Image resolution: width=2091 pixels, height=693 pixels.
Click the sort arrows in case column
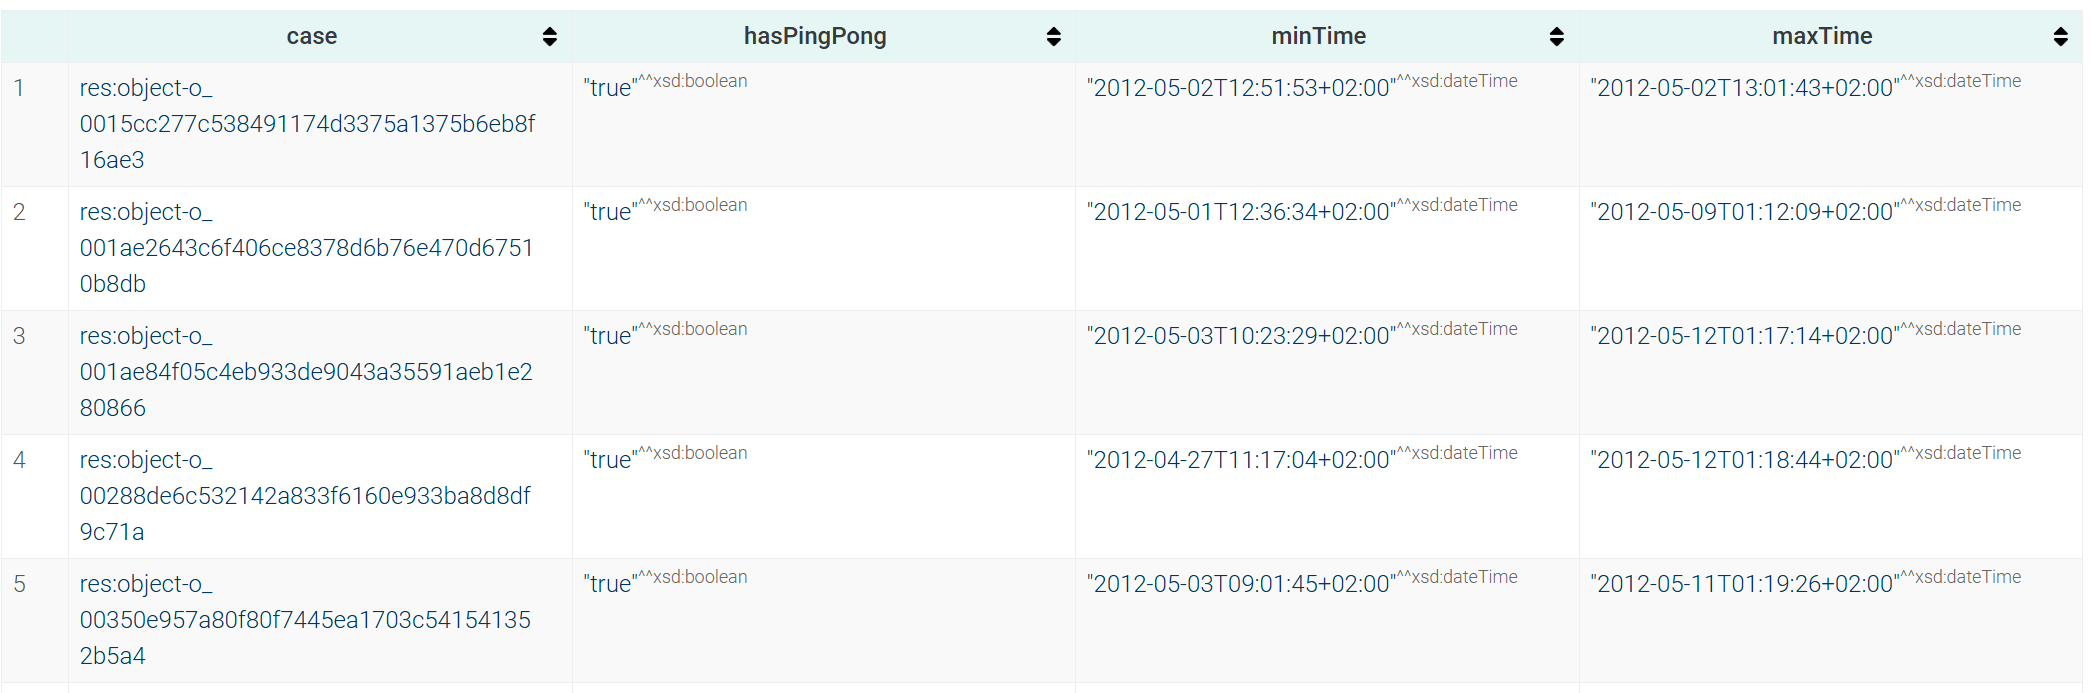click(549, 37)
